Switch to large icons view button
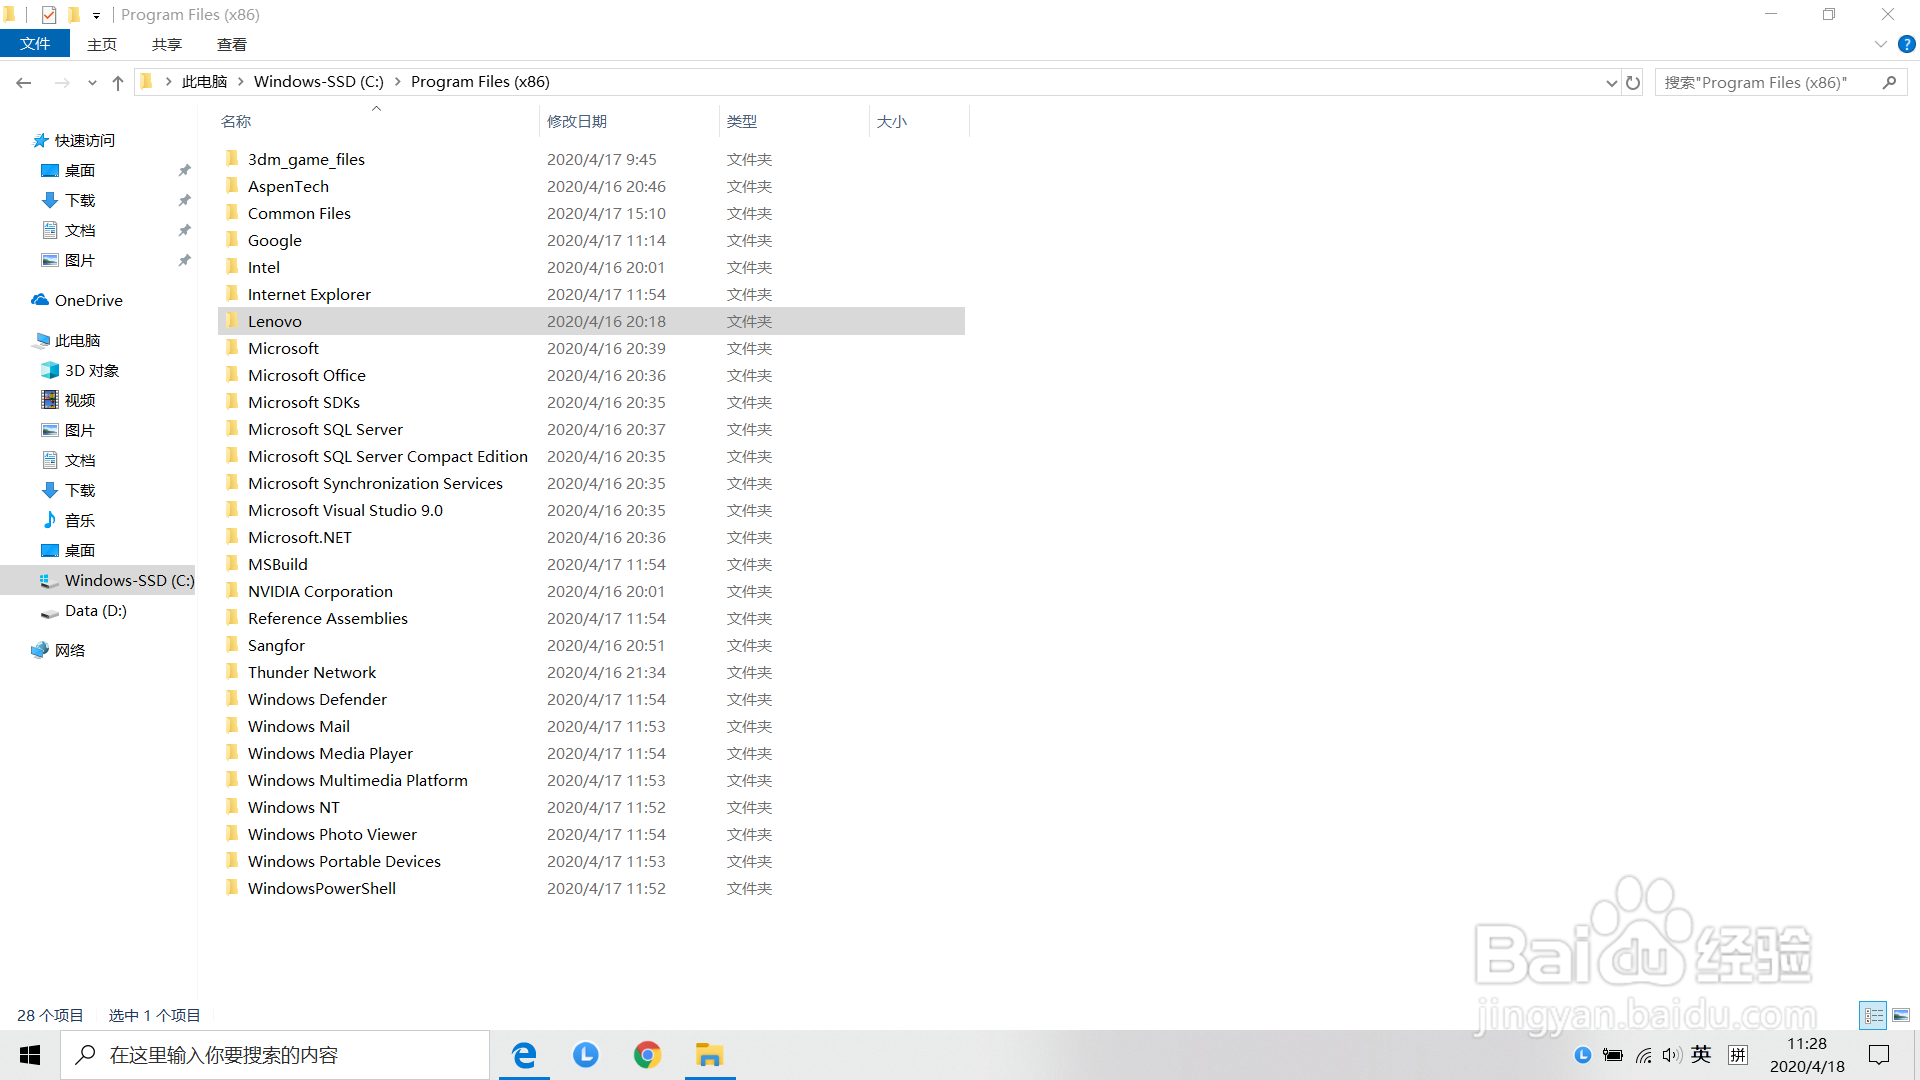 [x=1901, y=1015]
